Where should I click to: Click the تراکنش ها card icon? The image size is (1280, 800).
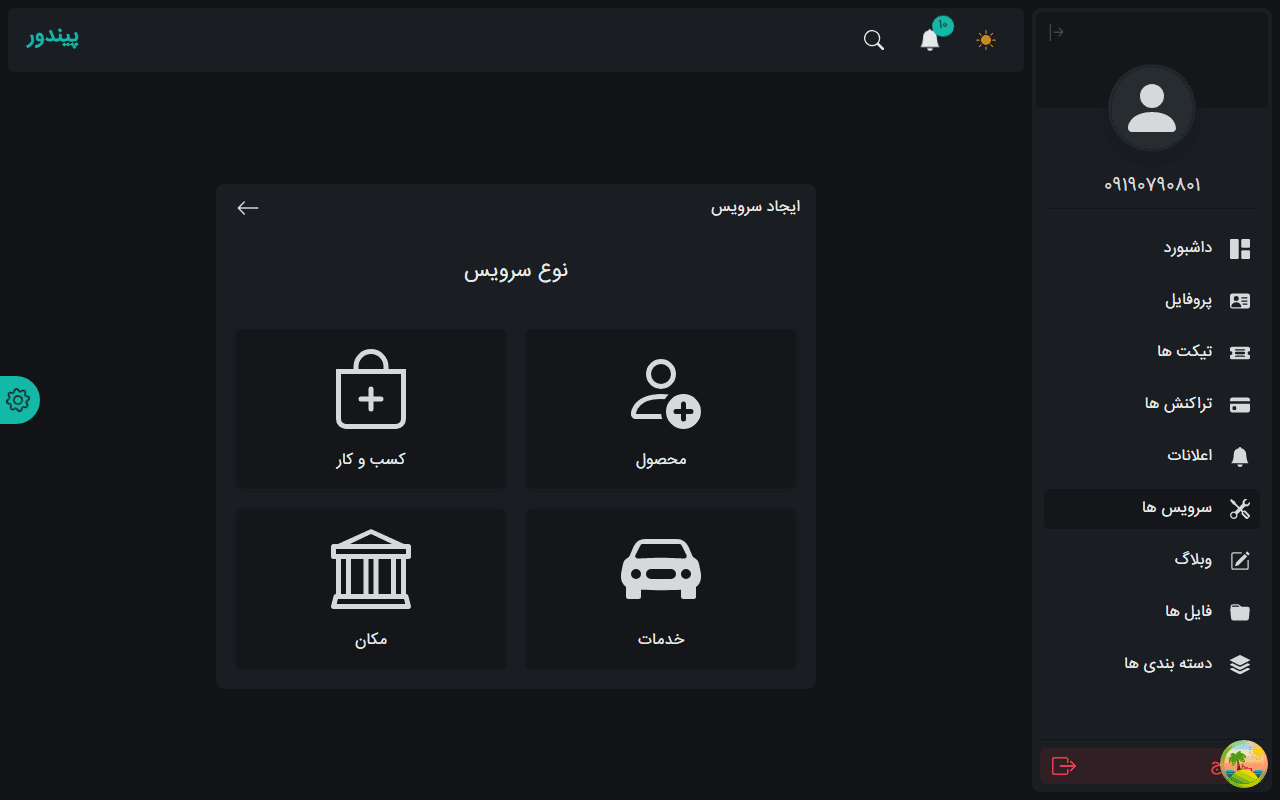coord(1240,404)
